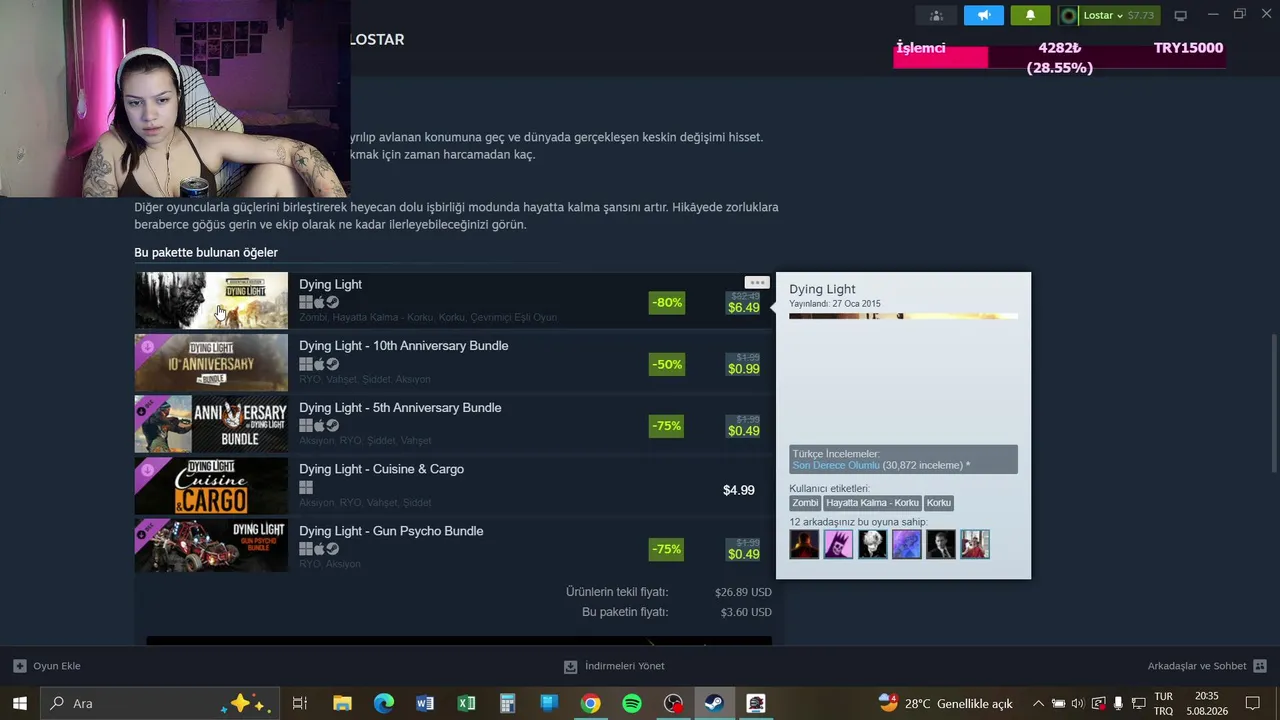Click 'Dying Light - Gun Psycho Bundle' title
This screenshot has height=720, width=1280.
click(x=391, y=531)
